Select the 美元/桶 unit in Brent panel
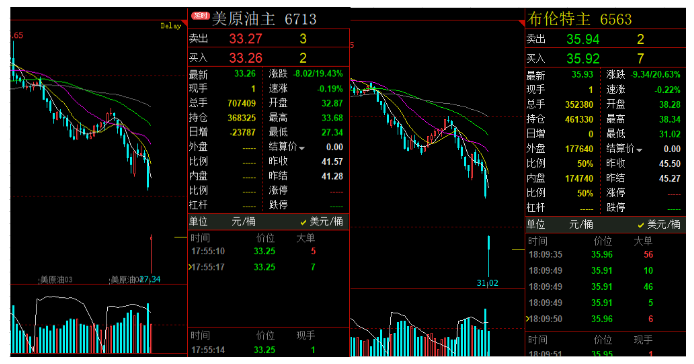 [659, 225]
